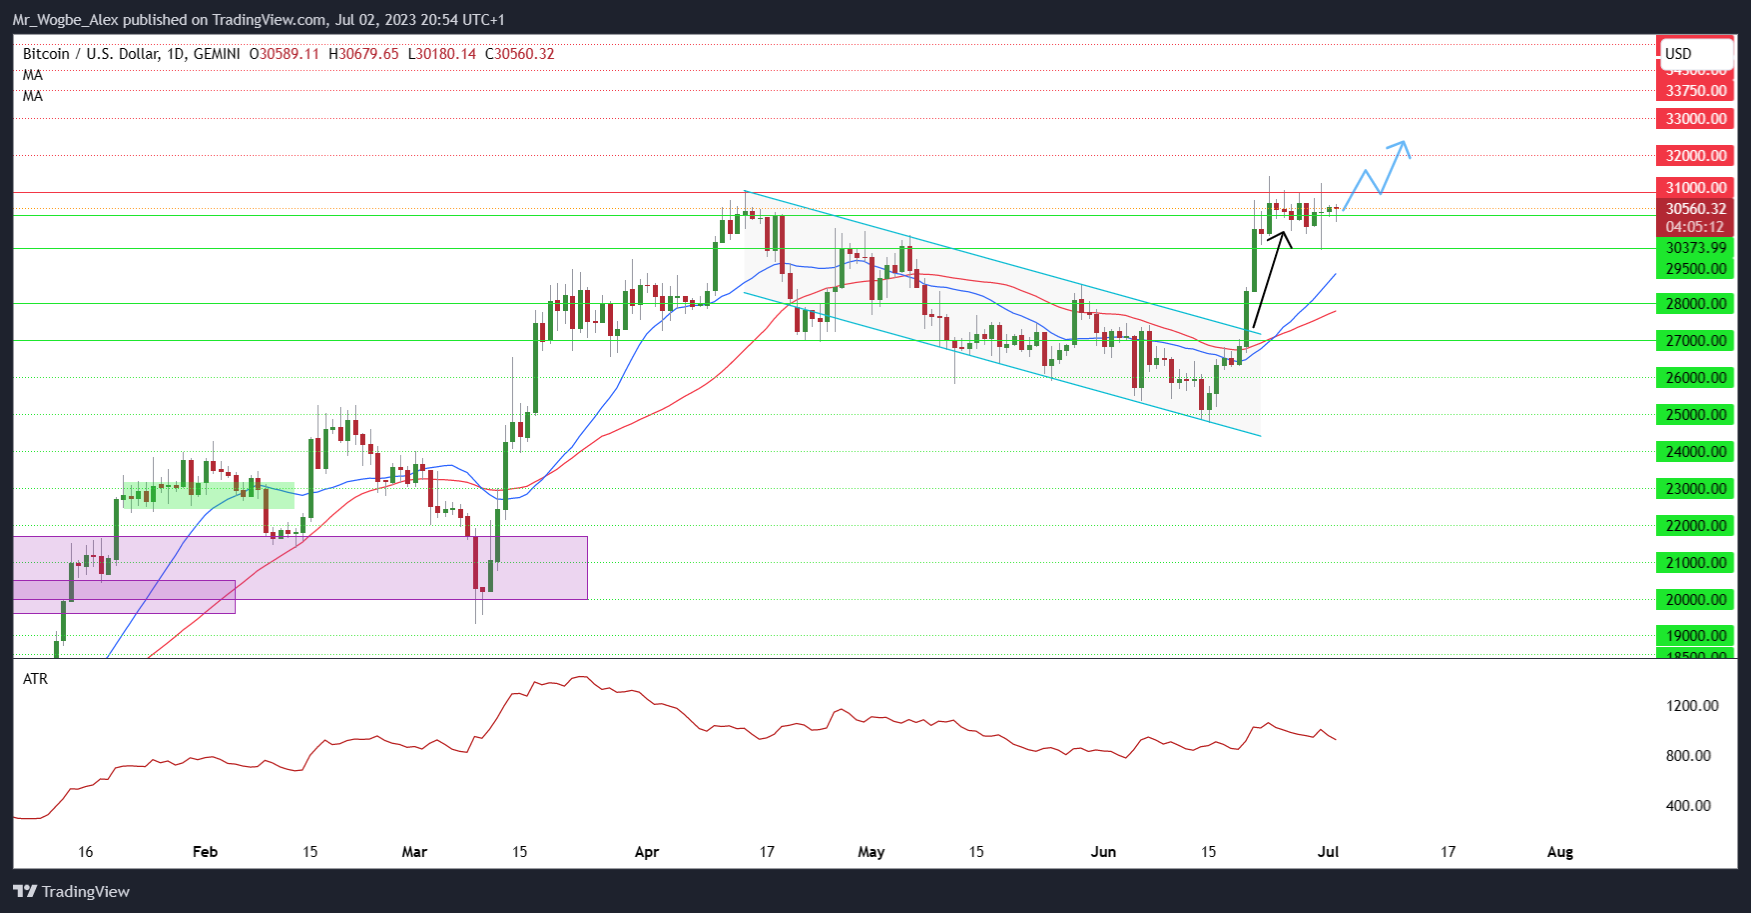
Task: Click the first MA indicator label
Action: [33, 75]
